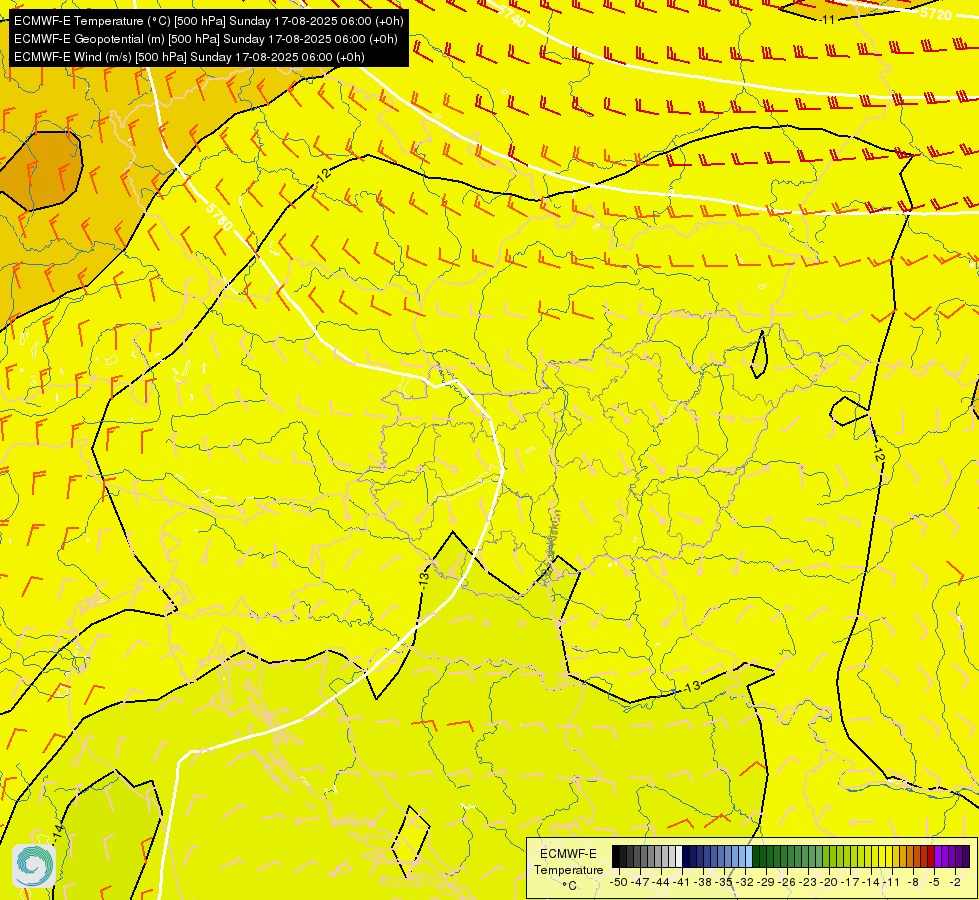Click the -17 tick value in the legend
979x900 pixels.
pos(850,882)
